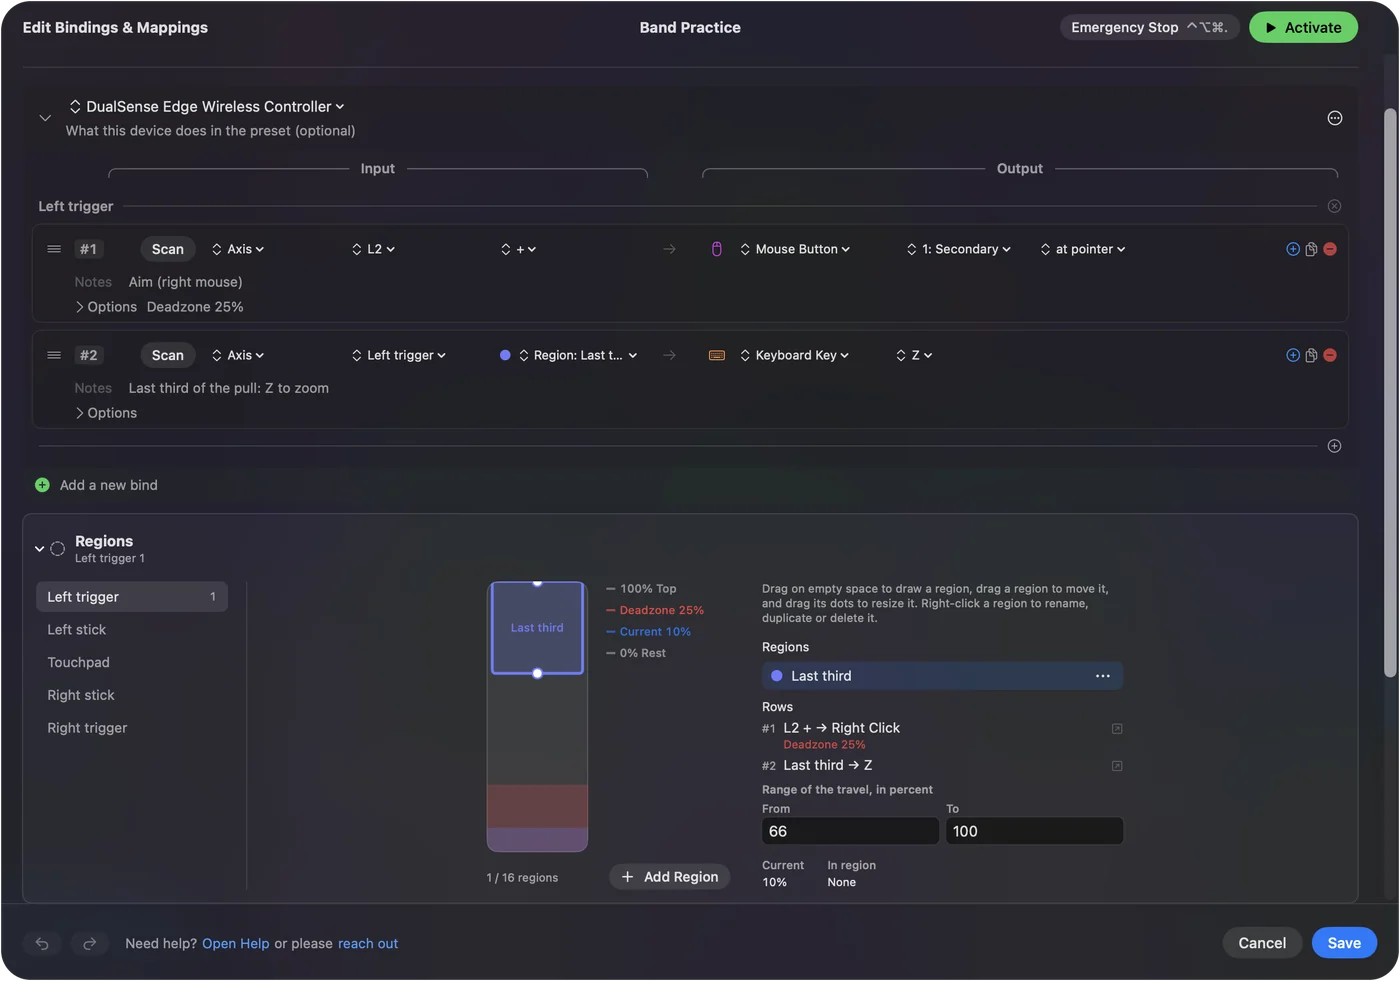Remove the Left trigger group
This screenshot has width=1400, height=981.
coord(1334,206)
